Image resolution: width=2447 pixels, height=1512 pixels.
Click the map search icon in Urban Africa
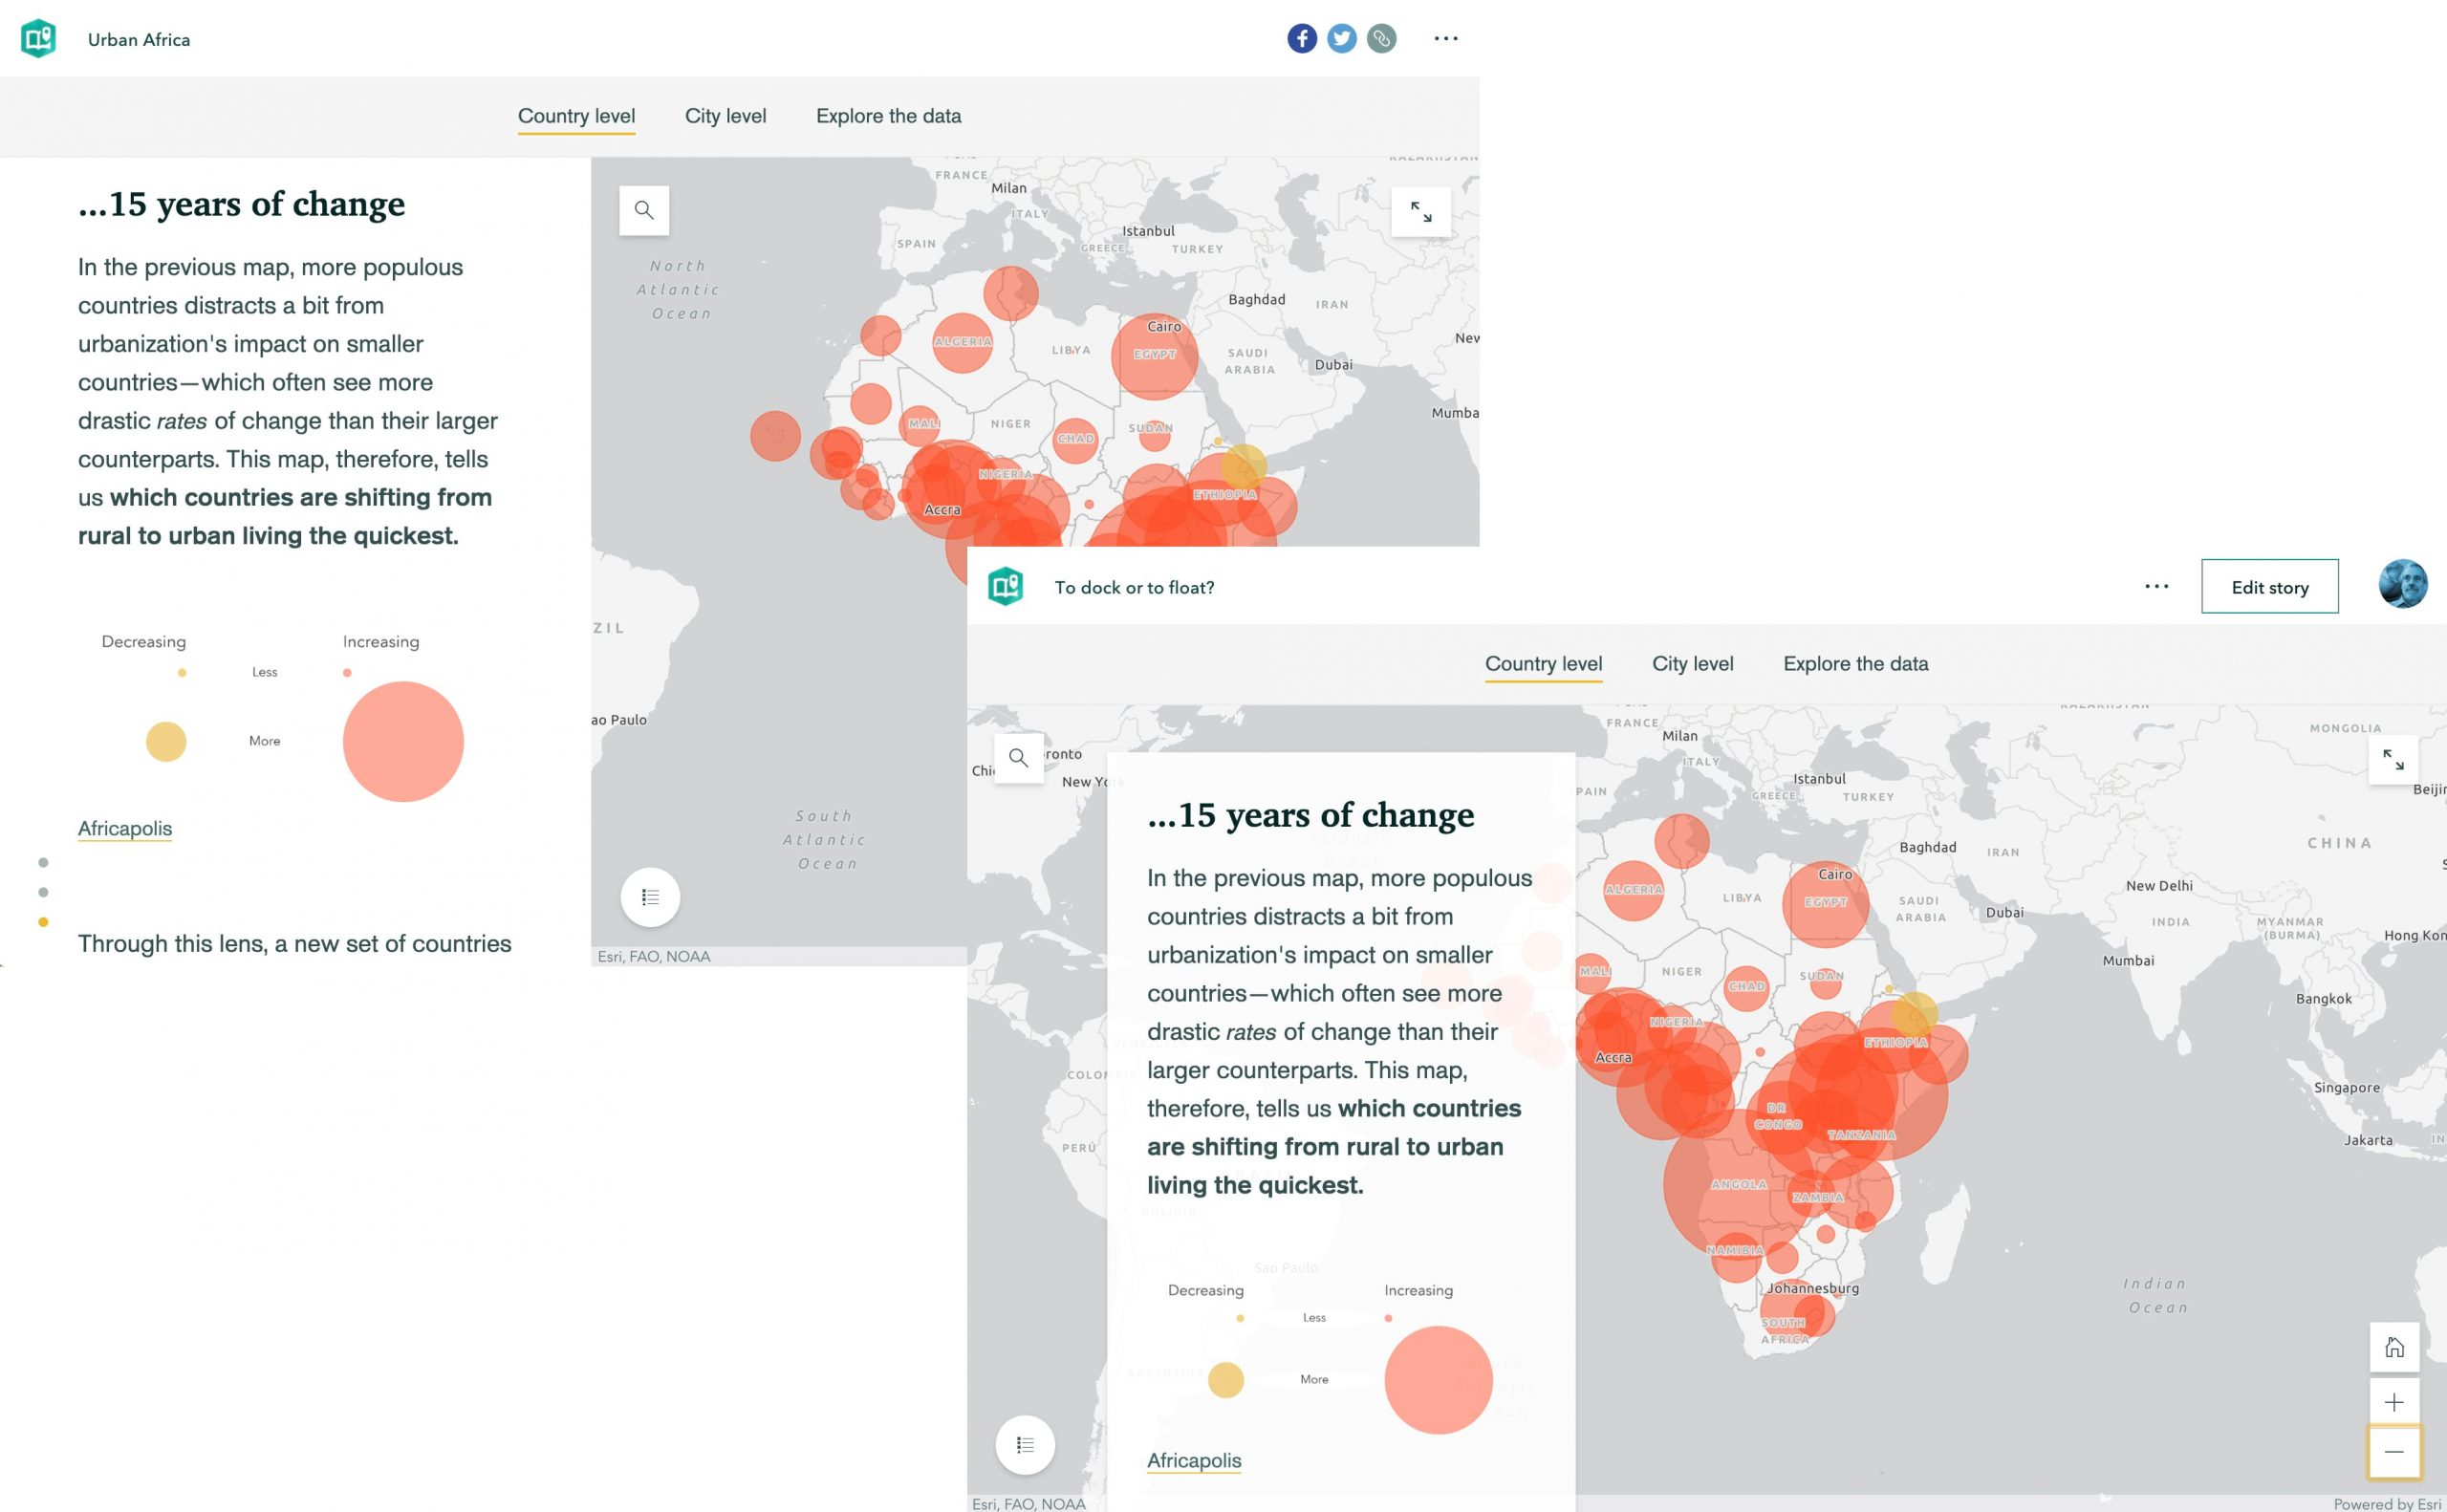pos(644,211)
